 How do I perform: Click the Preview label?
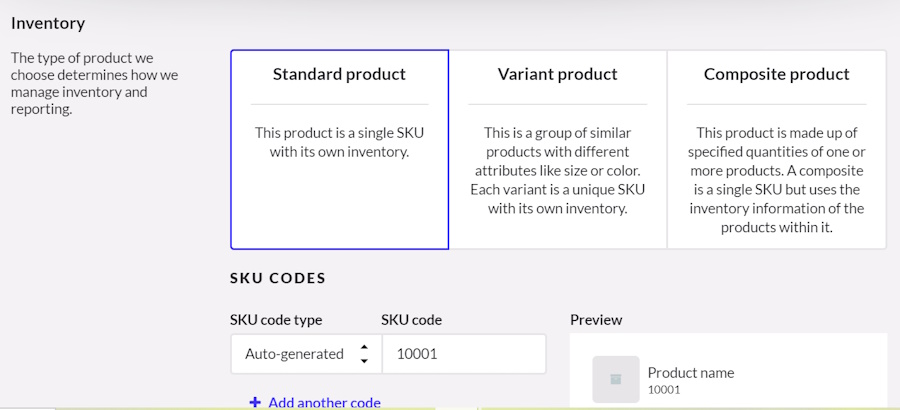pos(596,320)
